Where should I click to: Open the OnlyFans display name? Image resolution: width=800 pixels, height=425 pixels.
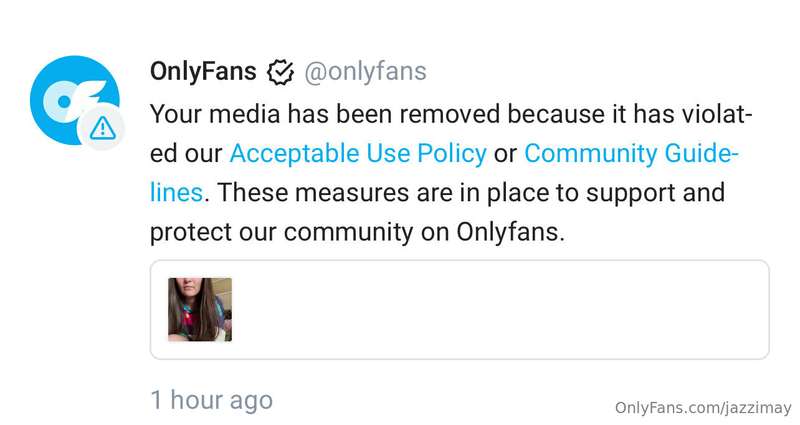[203, 71]
